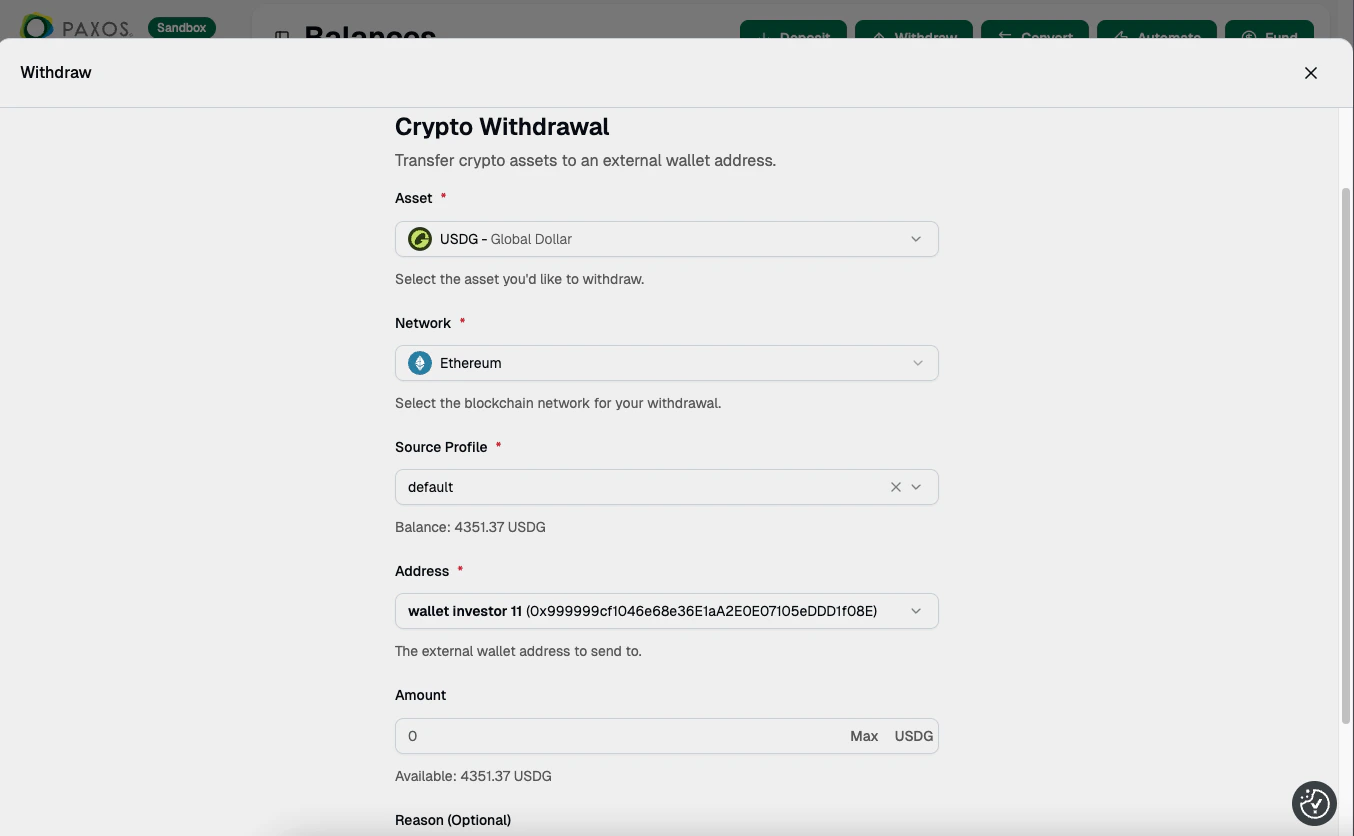Screen dimensions: 1354x836
Task: Click Max to withdraw full balance
Action: (x=863, y=735)
